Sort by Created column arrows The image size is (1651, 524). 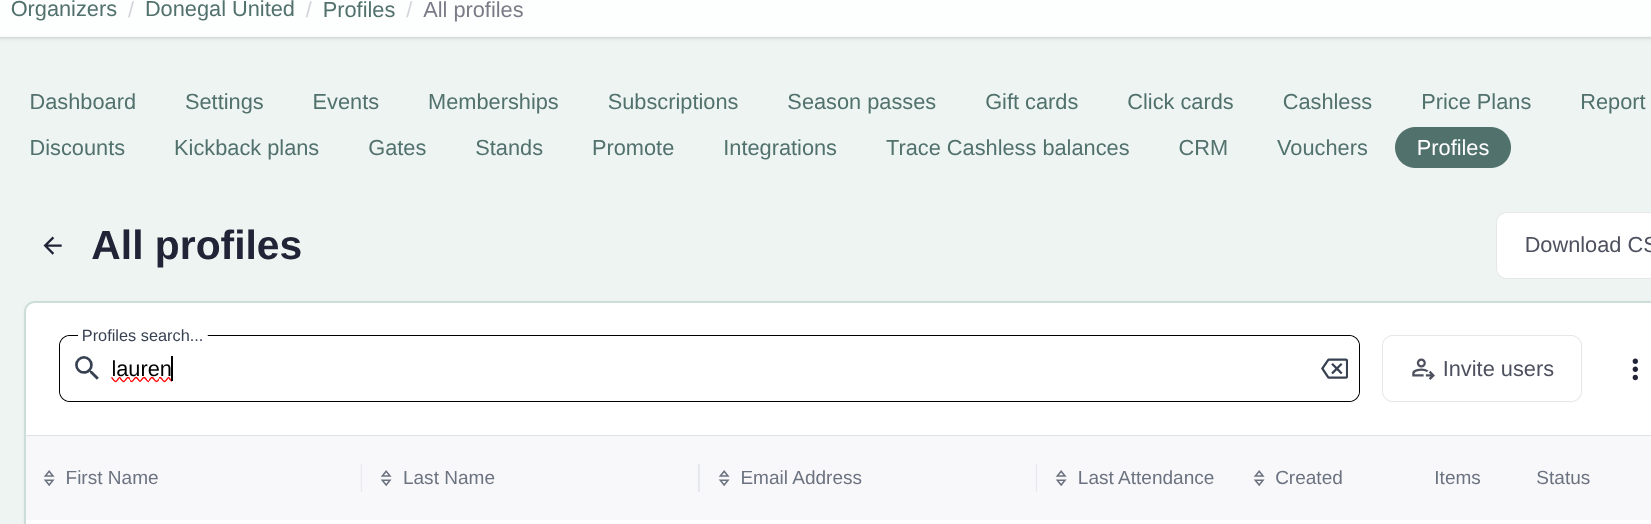[1259, 478]
